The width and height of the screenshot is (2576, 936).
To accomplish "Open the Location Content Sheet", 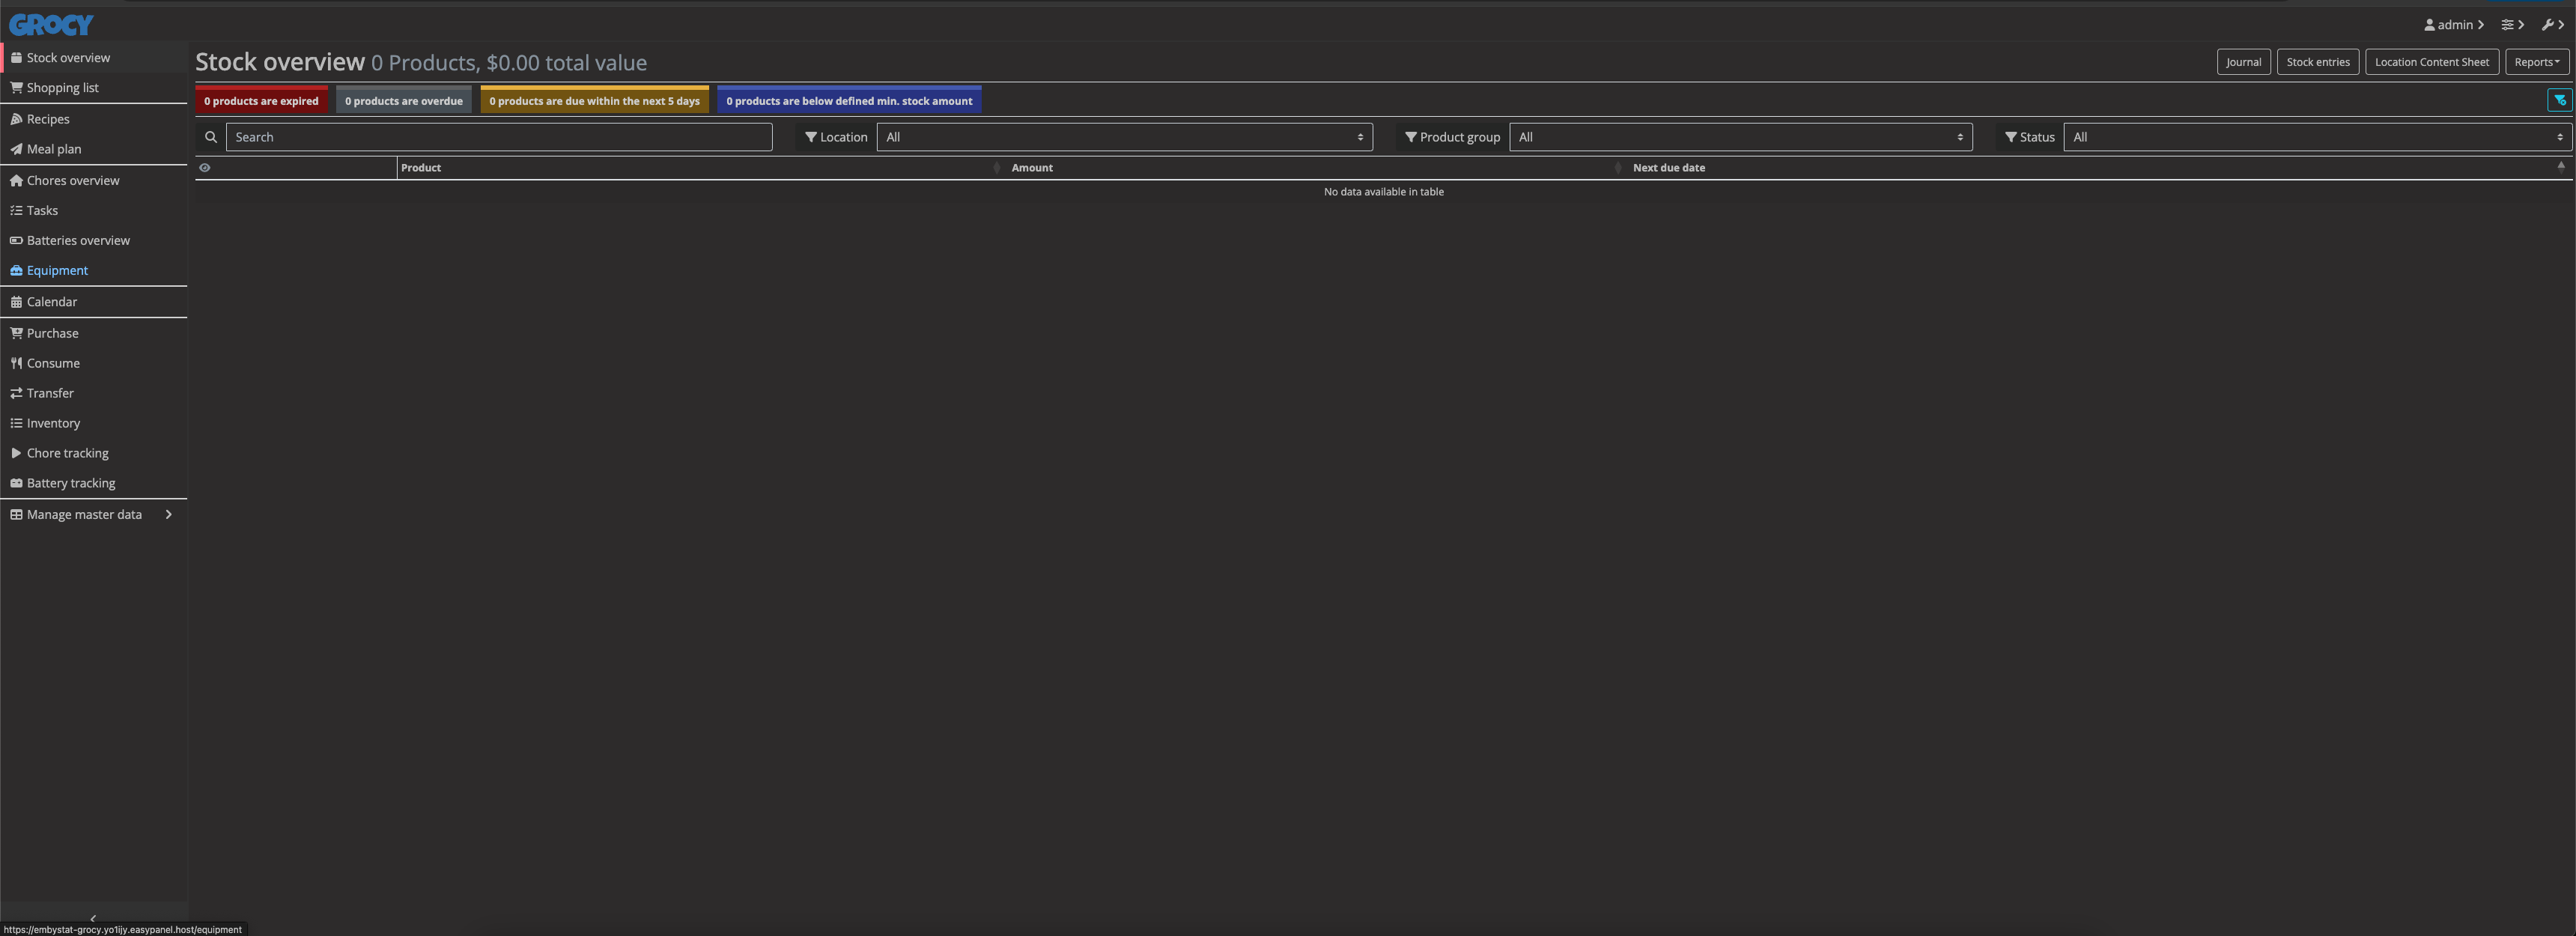I will pyautogui.click(x=2432, y=61).
